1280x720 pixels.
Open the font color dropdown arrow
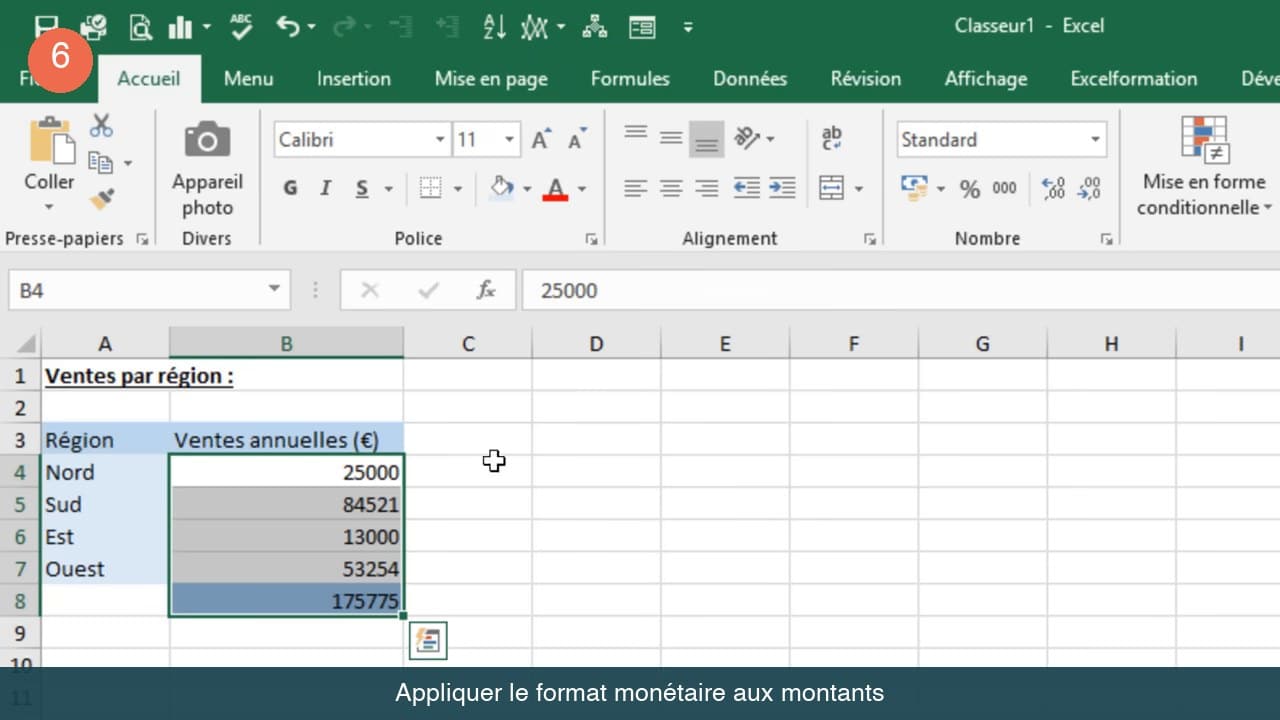(582, 188)
